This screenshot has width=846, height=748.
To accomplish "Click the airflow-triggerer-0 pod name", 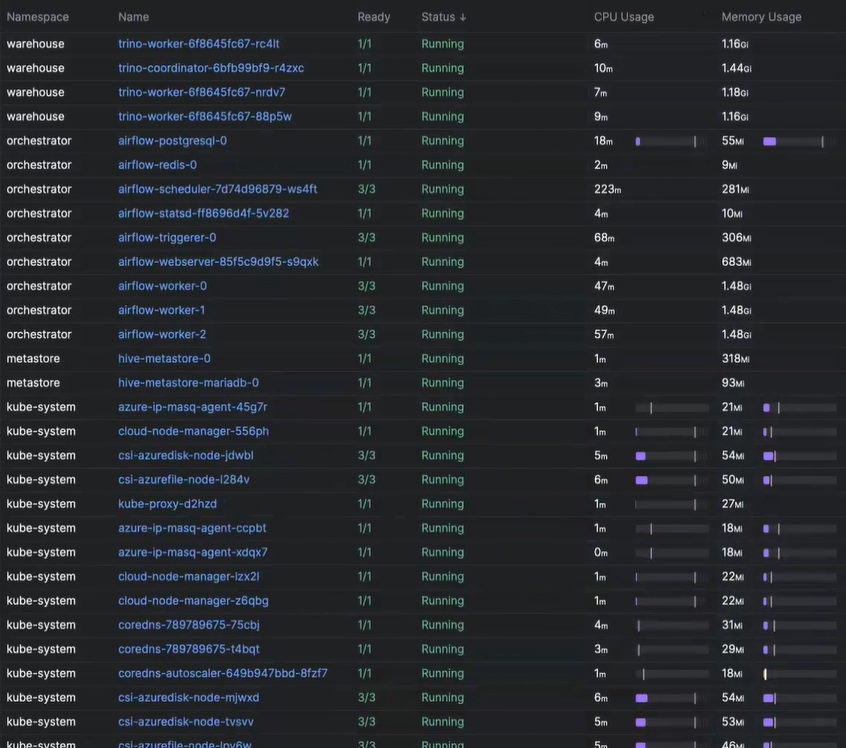I will tap(167, 238).
